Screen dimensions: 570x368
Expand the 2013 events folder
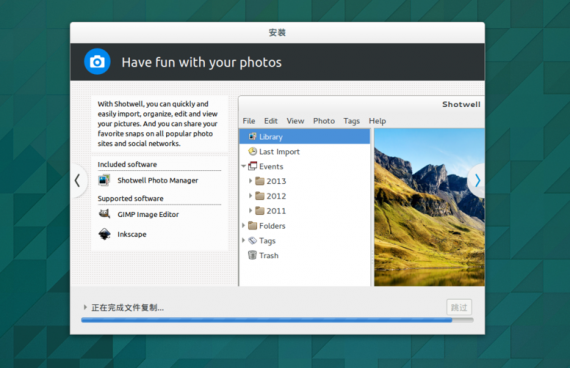click(x=250, y=181)
